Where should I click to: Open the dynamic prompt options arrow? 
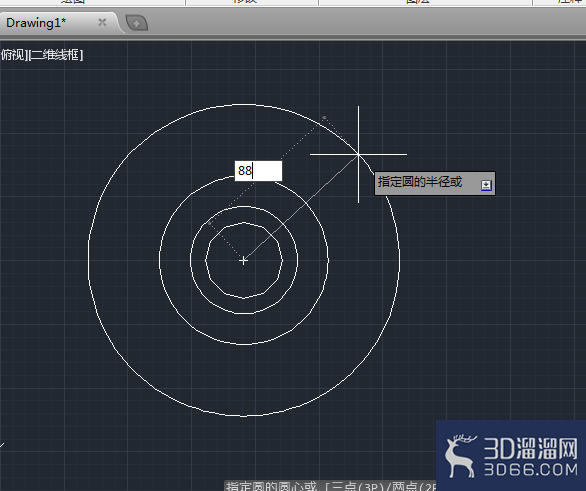click(x=486, y=185)
